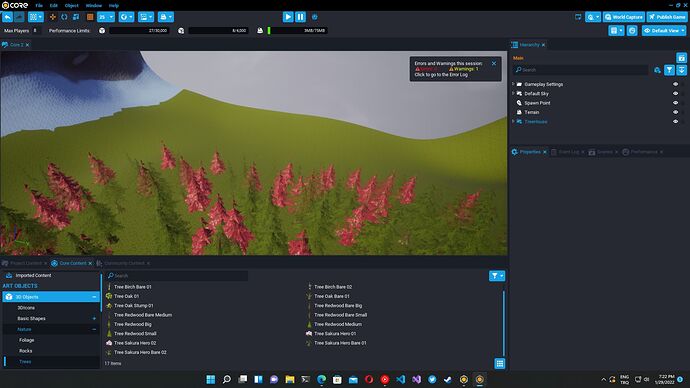
Task: Switch to the Properties tab
Action: [x=529, y=152]
